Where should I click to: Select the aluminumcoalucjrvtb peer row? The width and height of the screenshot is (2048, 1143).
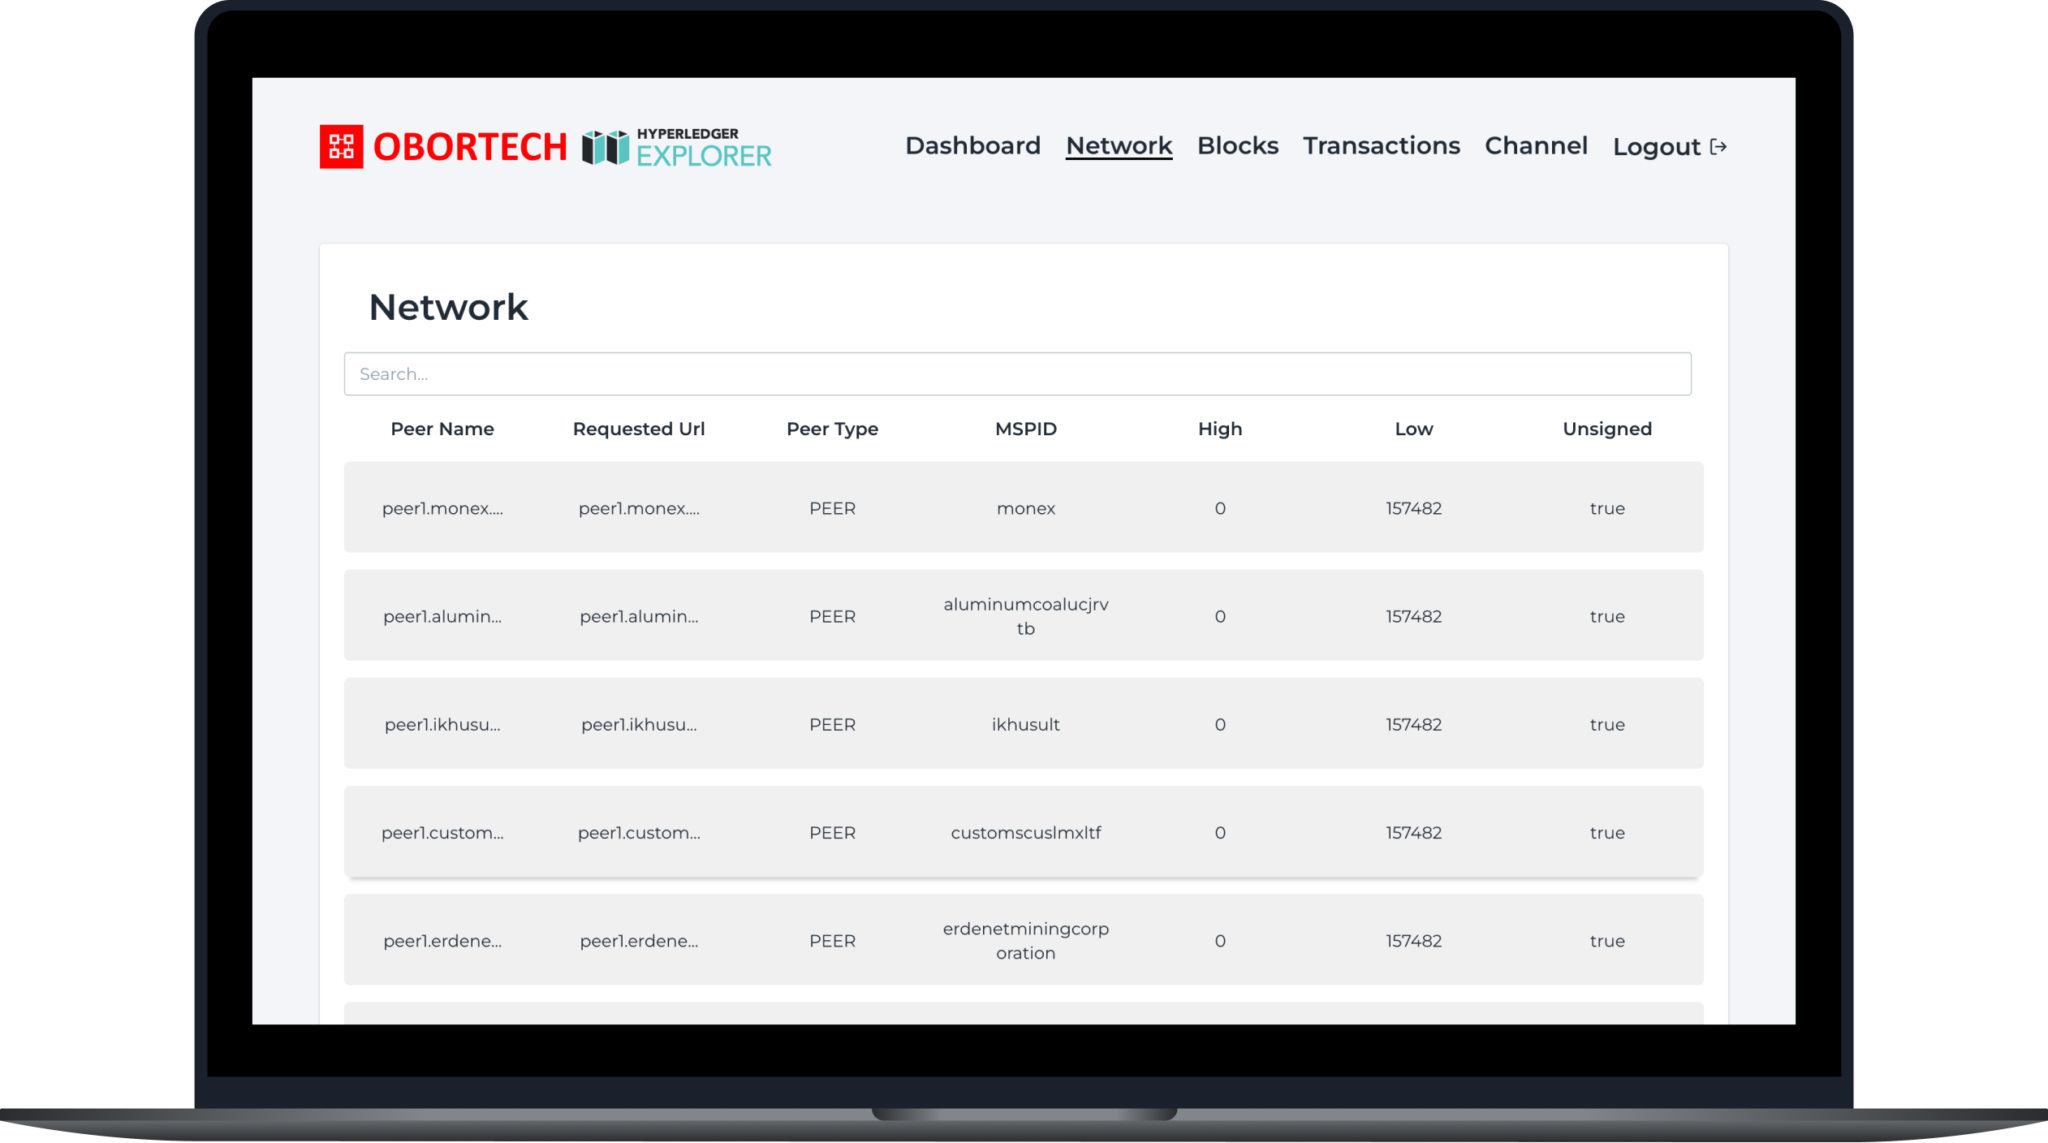[x=1024, y=615]
